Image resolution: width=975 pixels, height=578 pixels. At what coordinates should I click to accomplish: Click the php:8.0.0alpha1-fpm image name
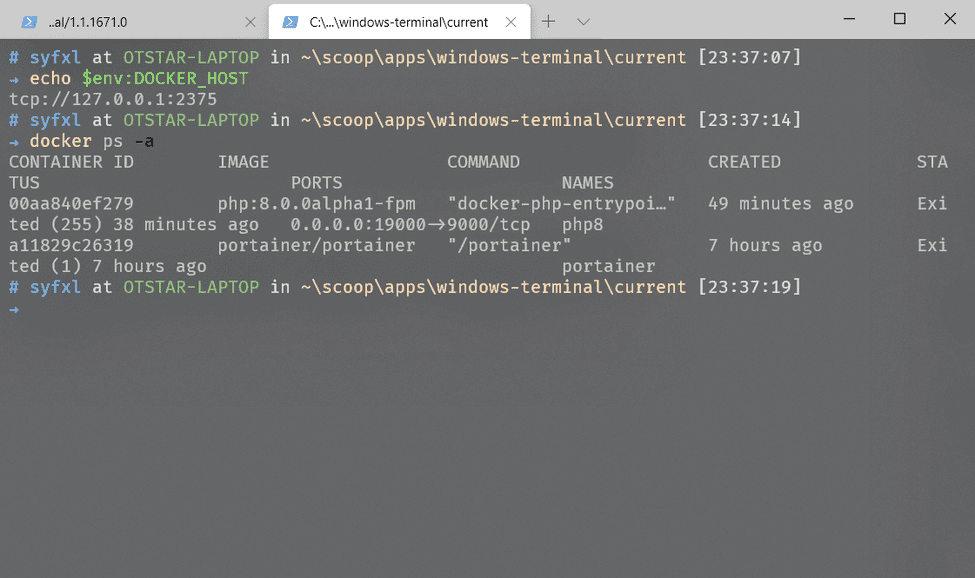point(316,204)
